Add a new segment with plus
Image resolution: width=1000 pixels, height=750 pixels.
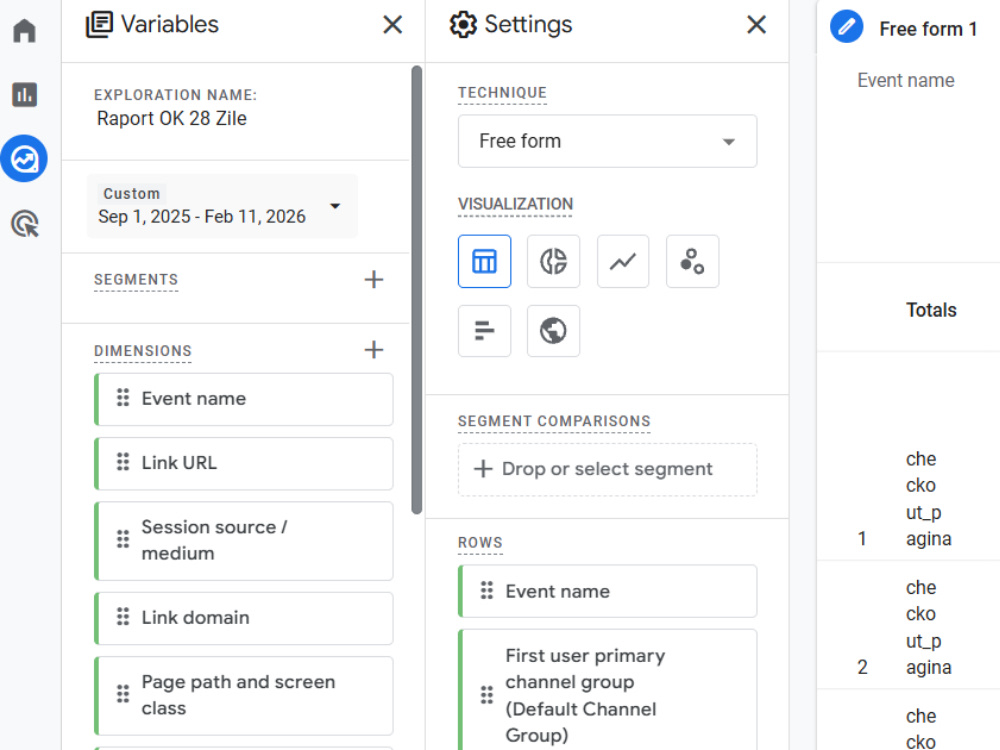(x=374, y=279)
